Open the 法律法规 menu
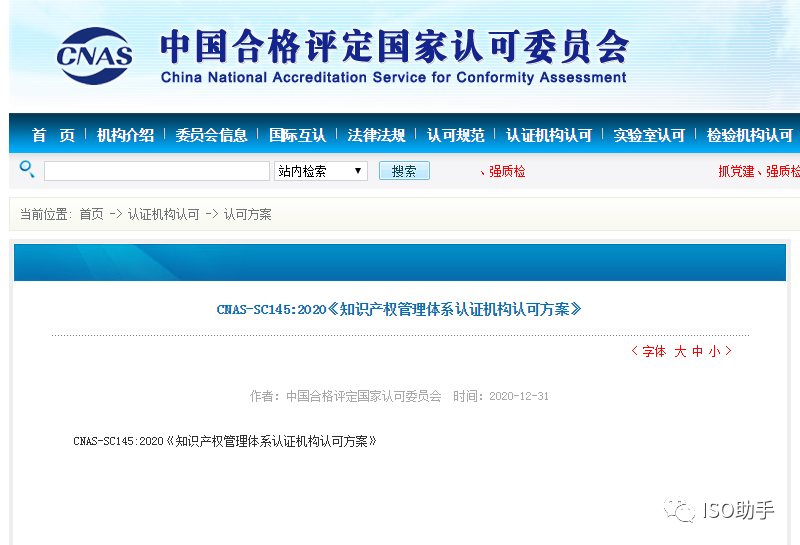 [x=377, y=135]
